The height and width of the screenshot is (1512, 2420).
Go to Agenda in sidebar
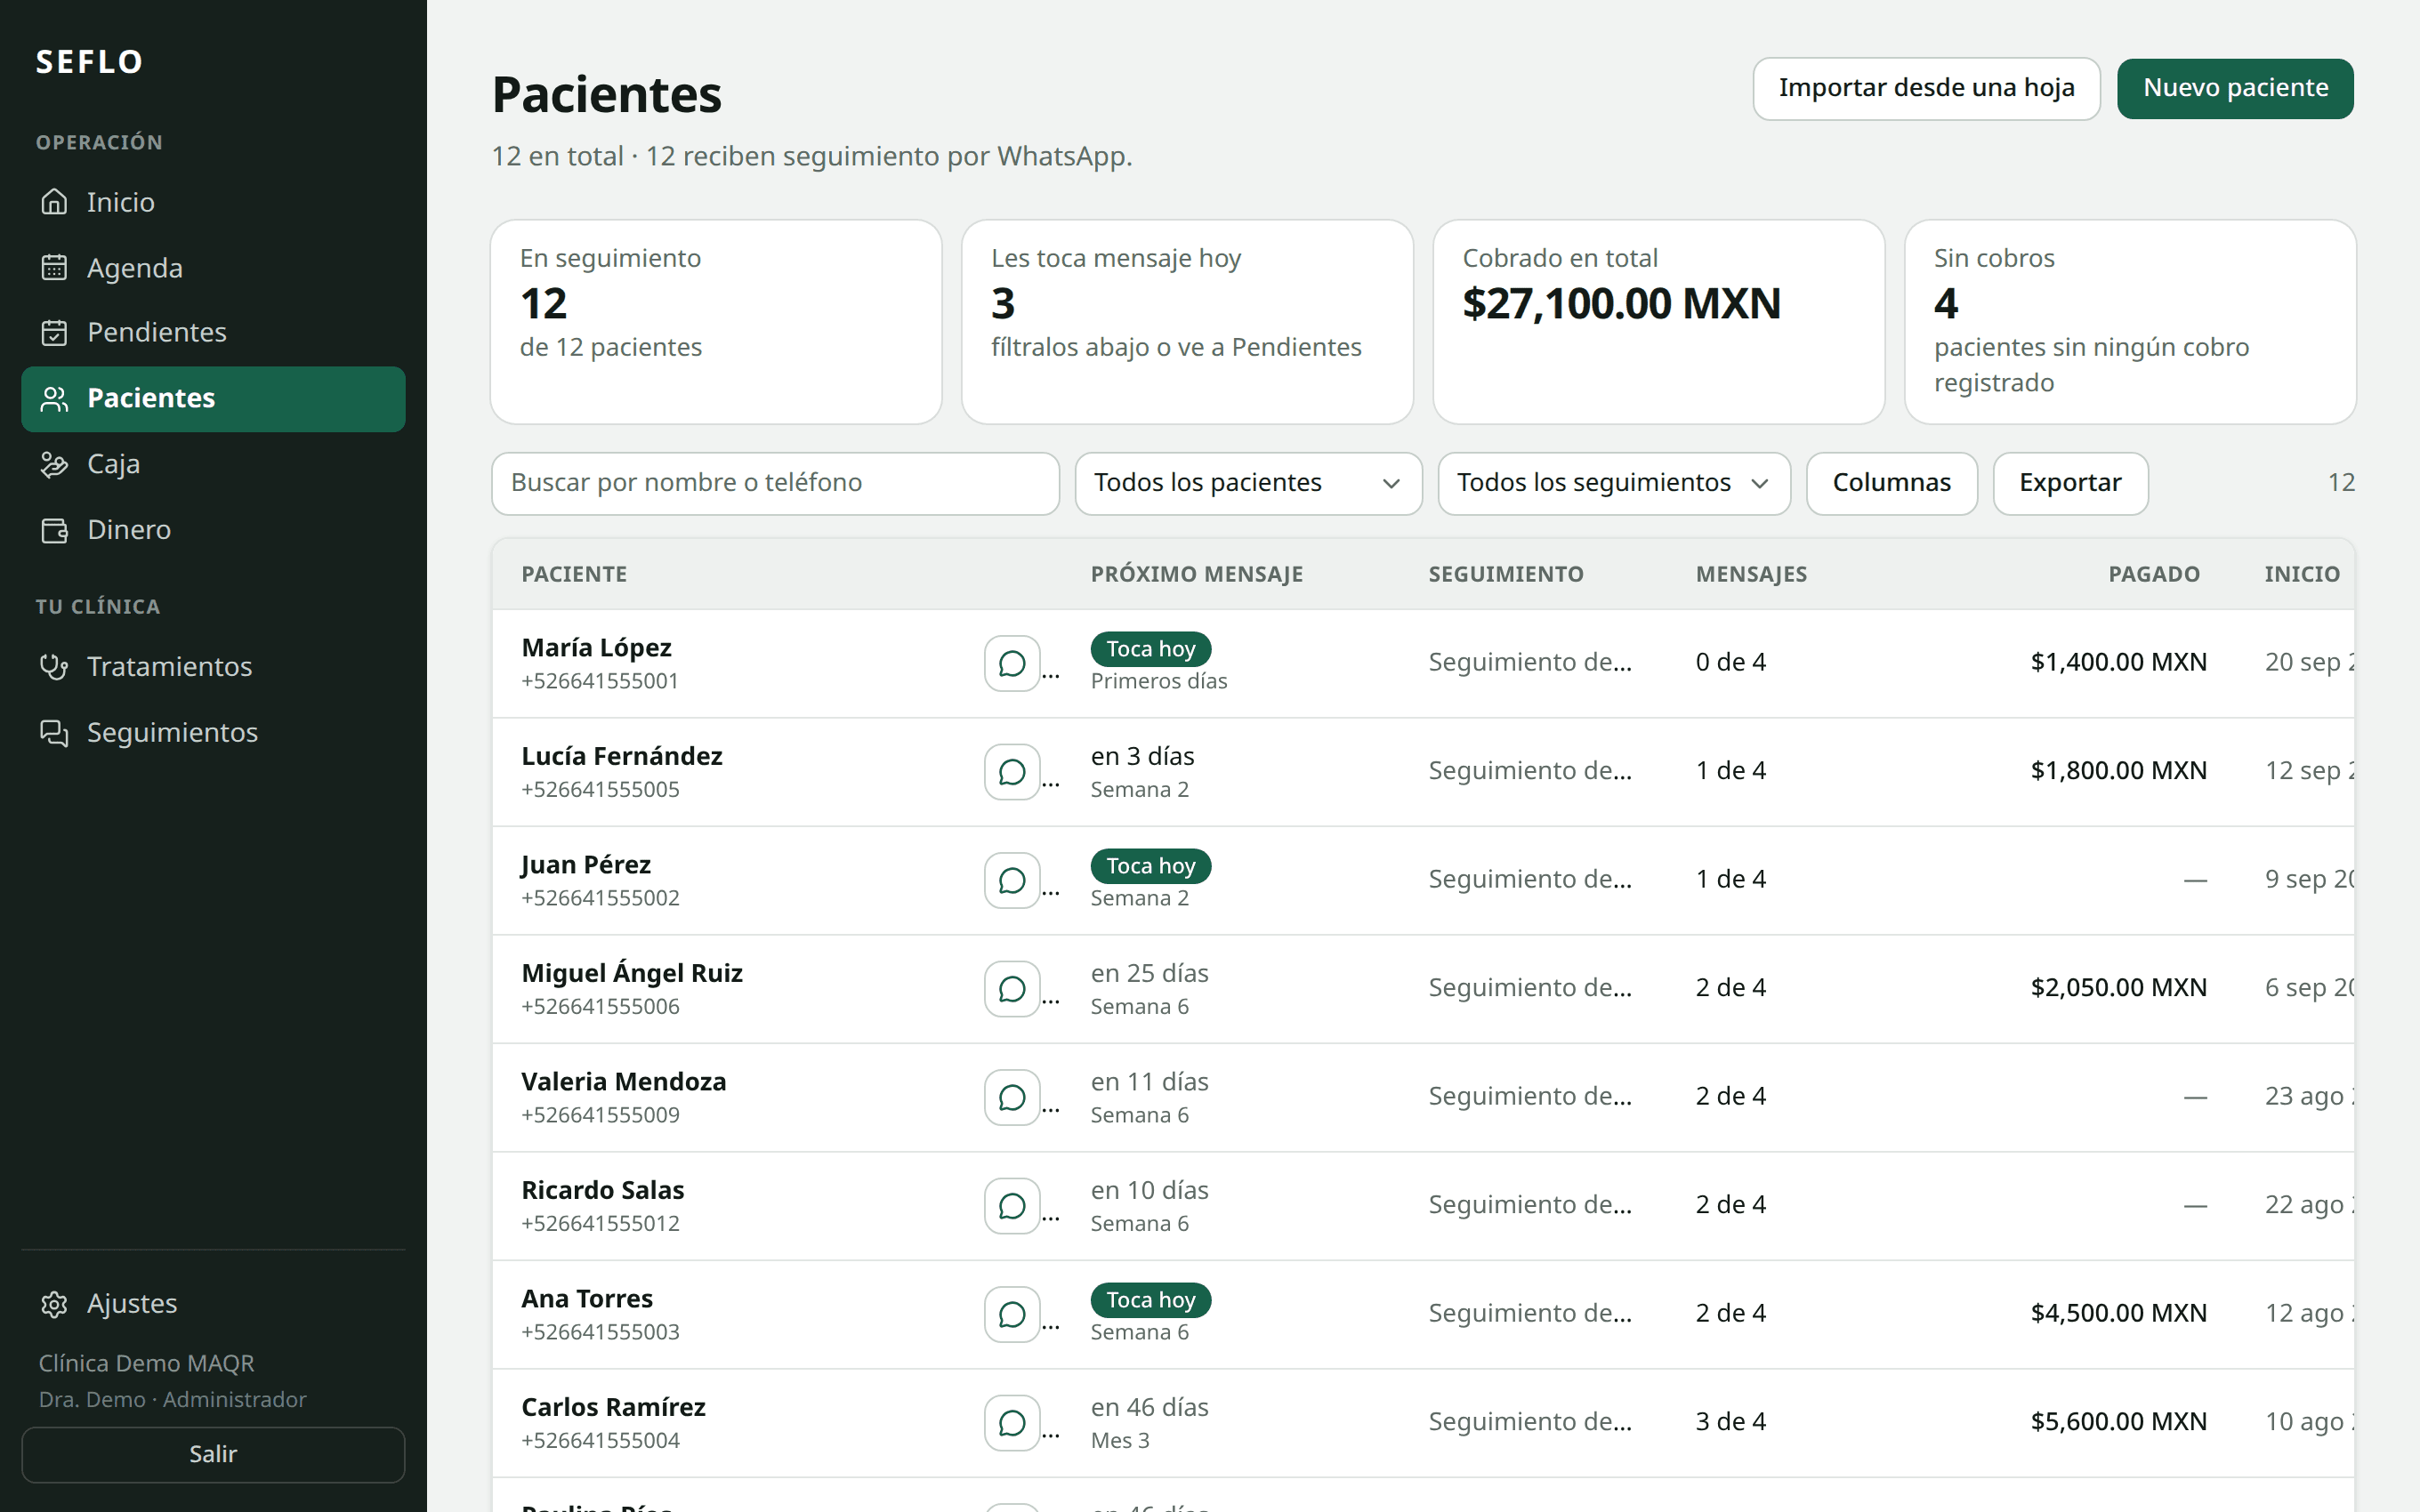point(213,268)
